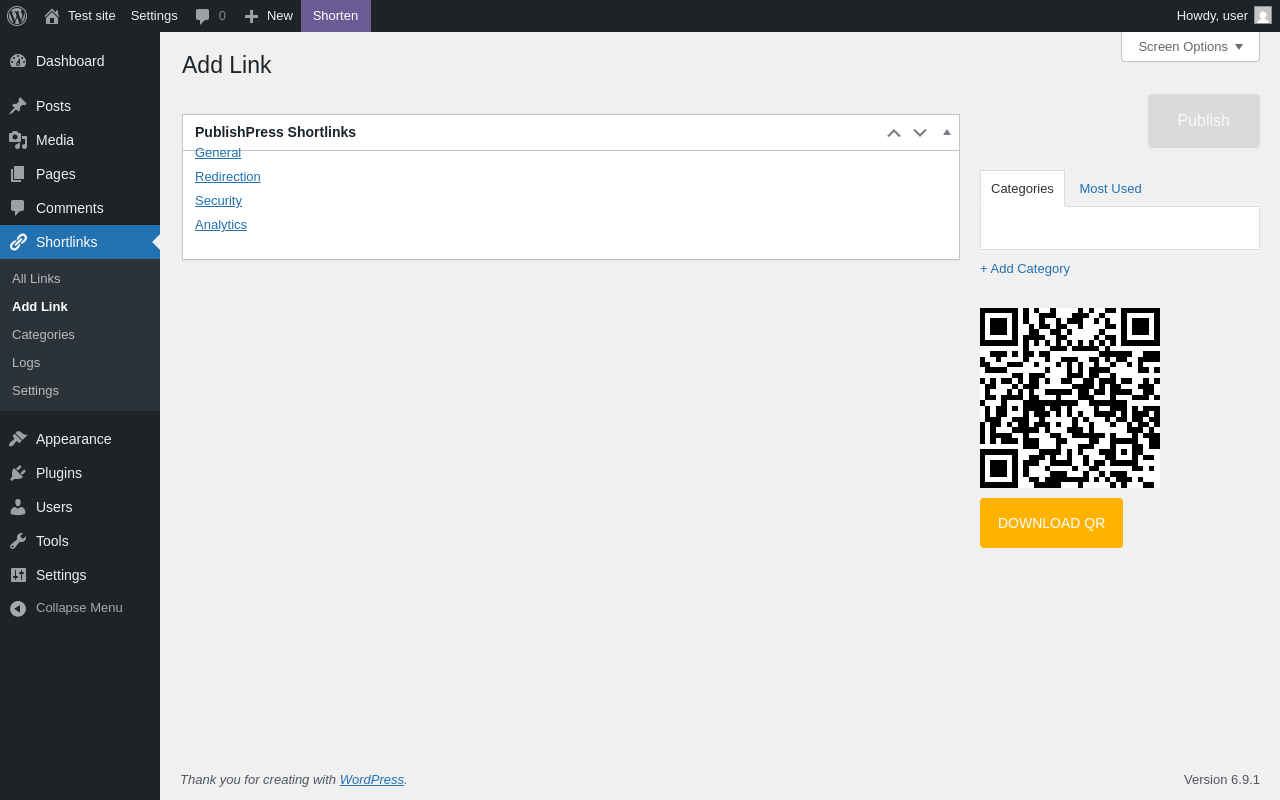The height and width of the screenshot is (800, 1280).
Task: Open the Security section link
Action: 218,201
